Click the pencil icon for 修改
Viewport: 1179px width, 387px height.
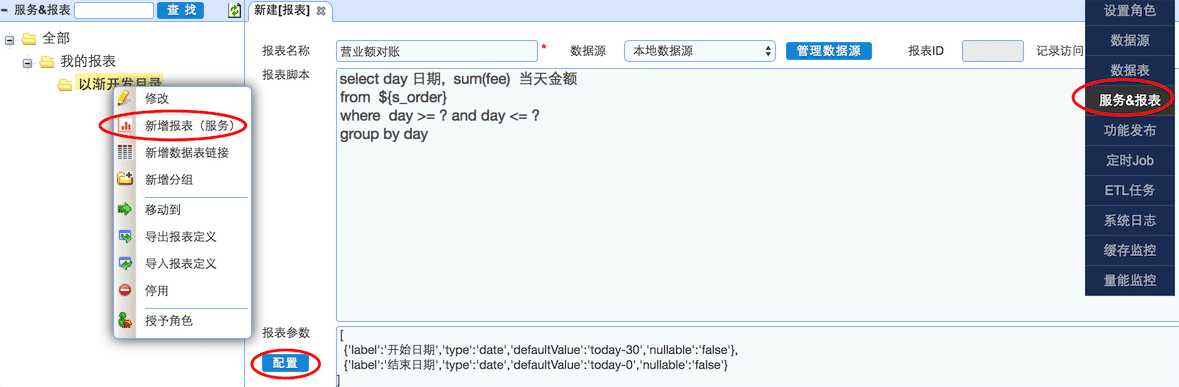125,98
